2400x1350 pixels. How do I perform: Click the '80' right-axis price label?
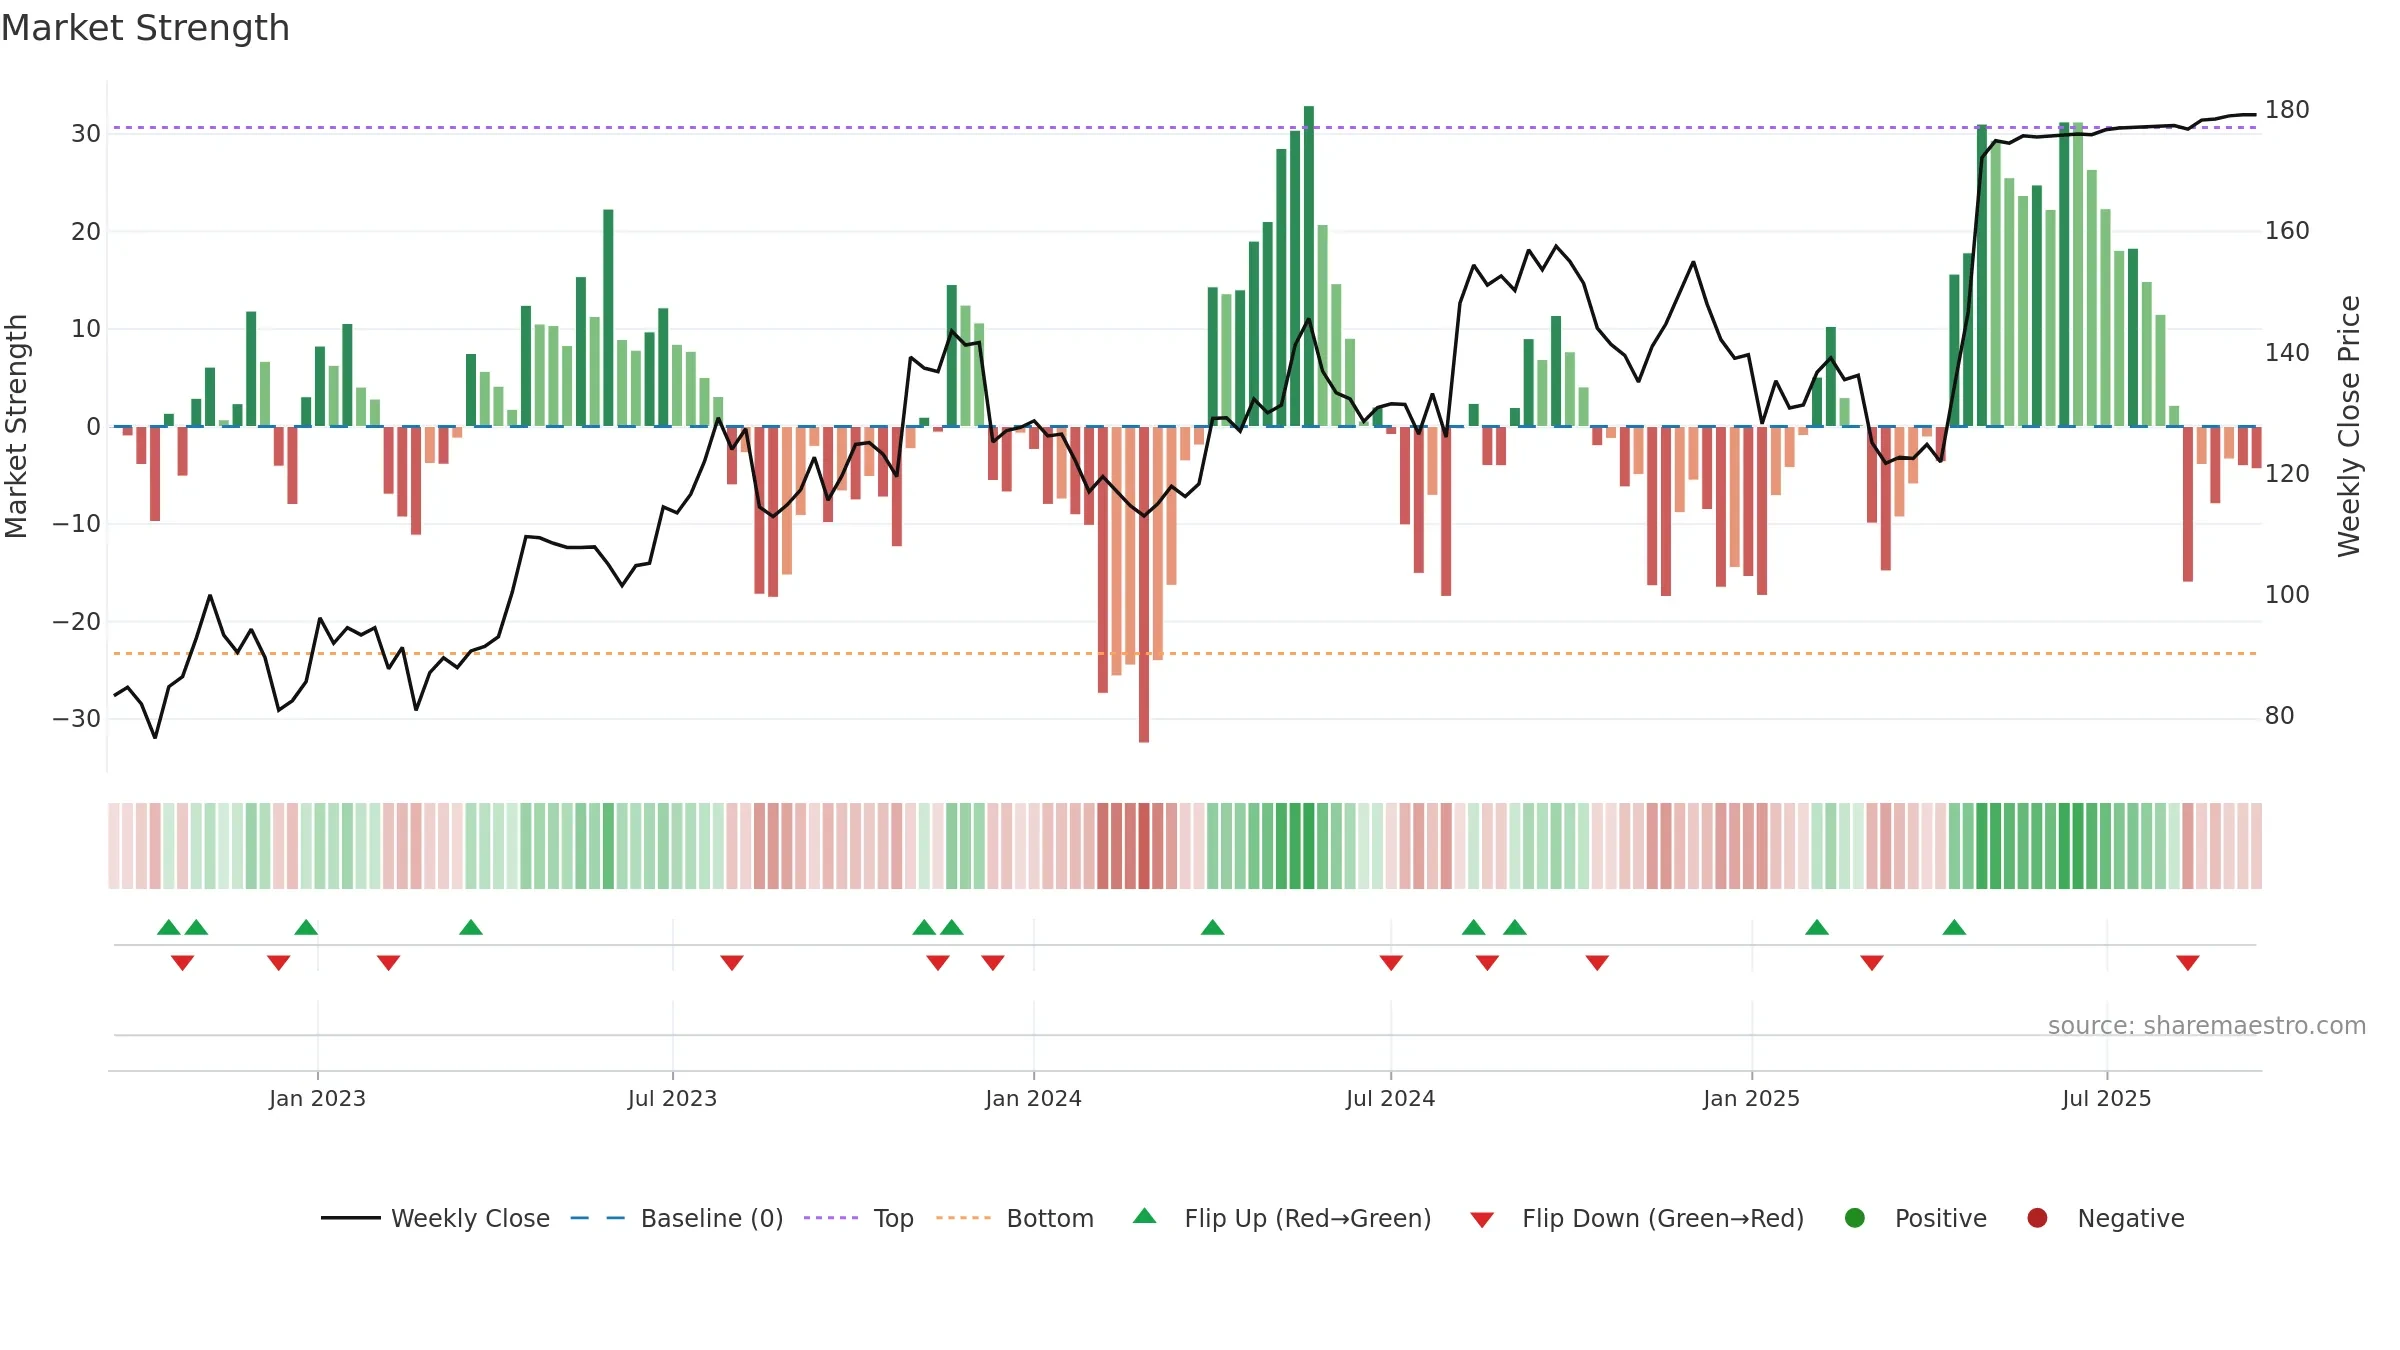click(2279, 716)
